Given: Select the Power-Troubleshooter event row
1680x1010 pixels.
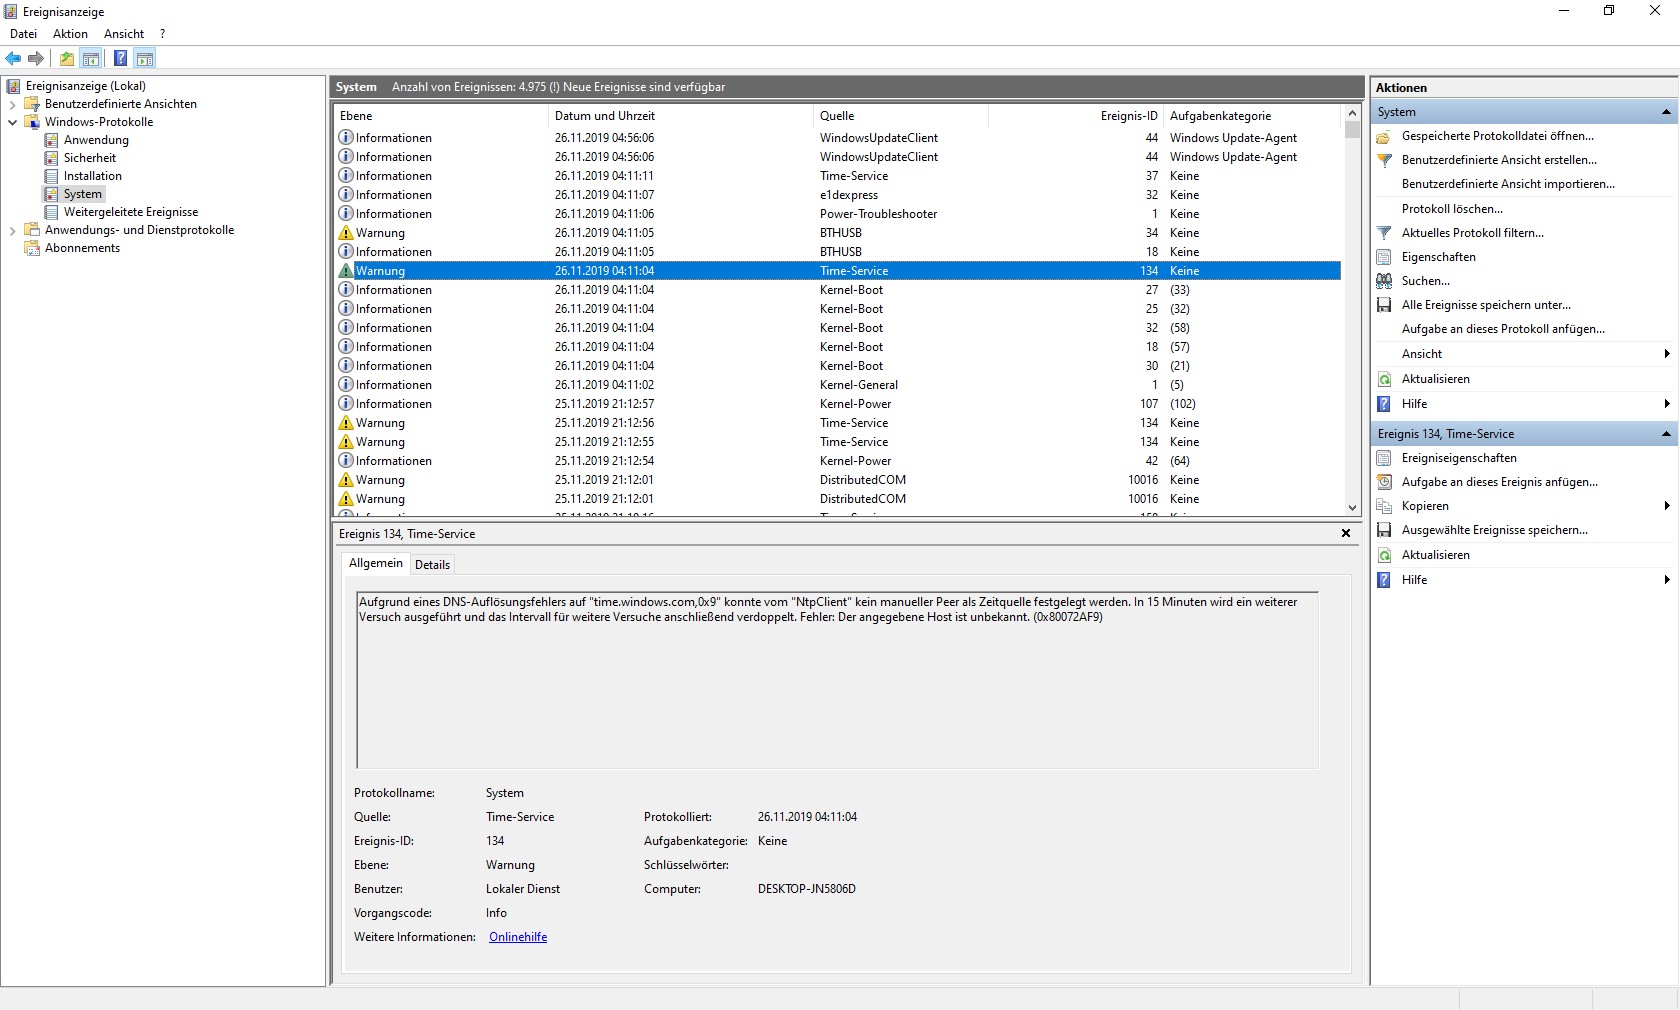Looking at the screenshot, I should pos(838,214).
